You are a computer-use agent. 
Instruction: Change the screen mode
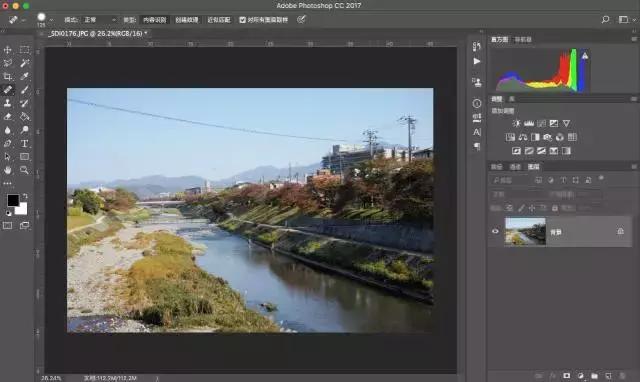pyautogui.click(x=24, y=226)
